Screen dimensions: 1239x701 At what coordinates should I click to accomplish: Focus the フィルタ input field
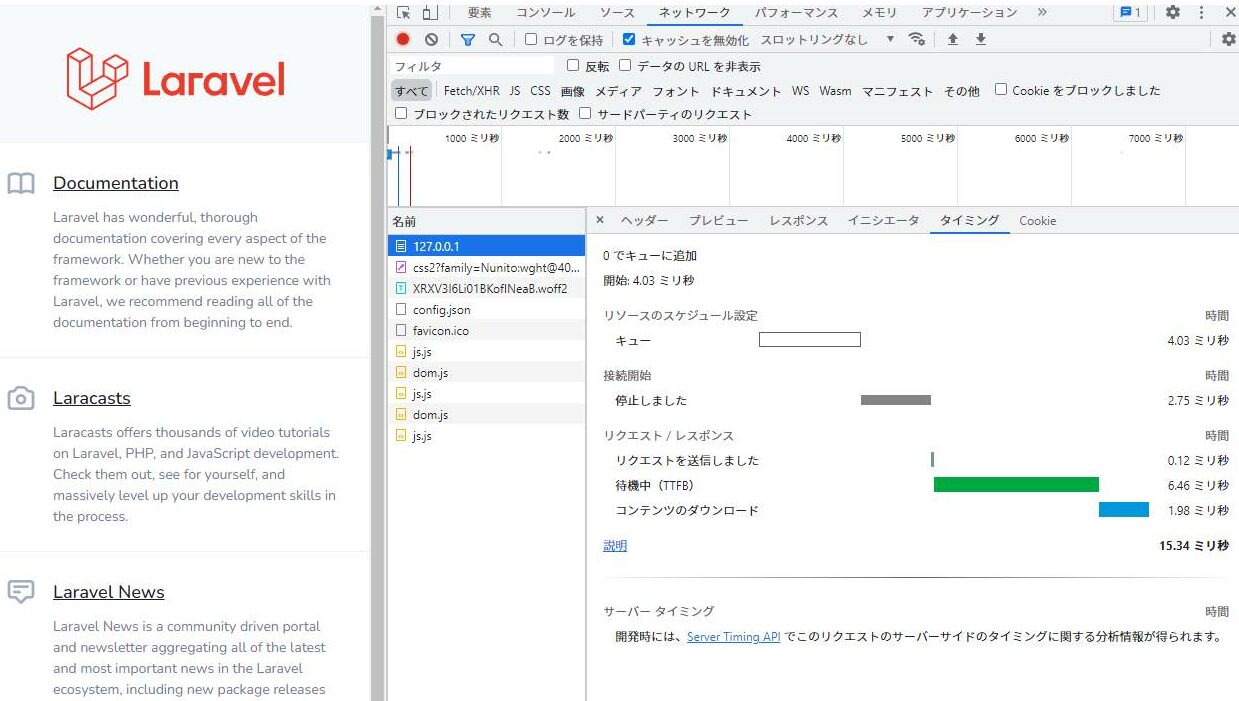click(x=474, y=66)
